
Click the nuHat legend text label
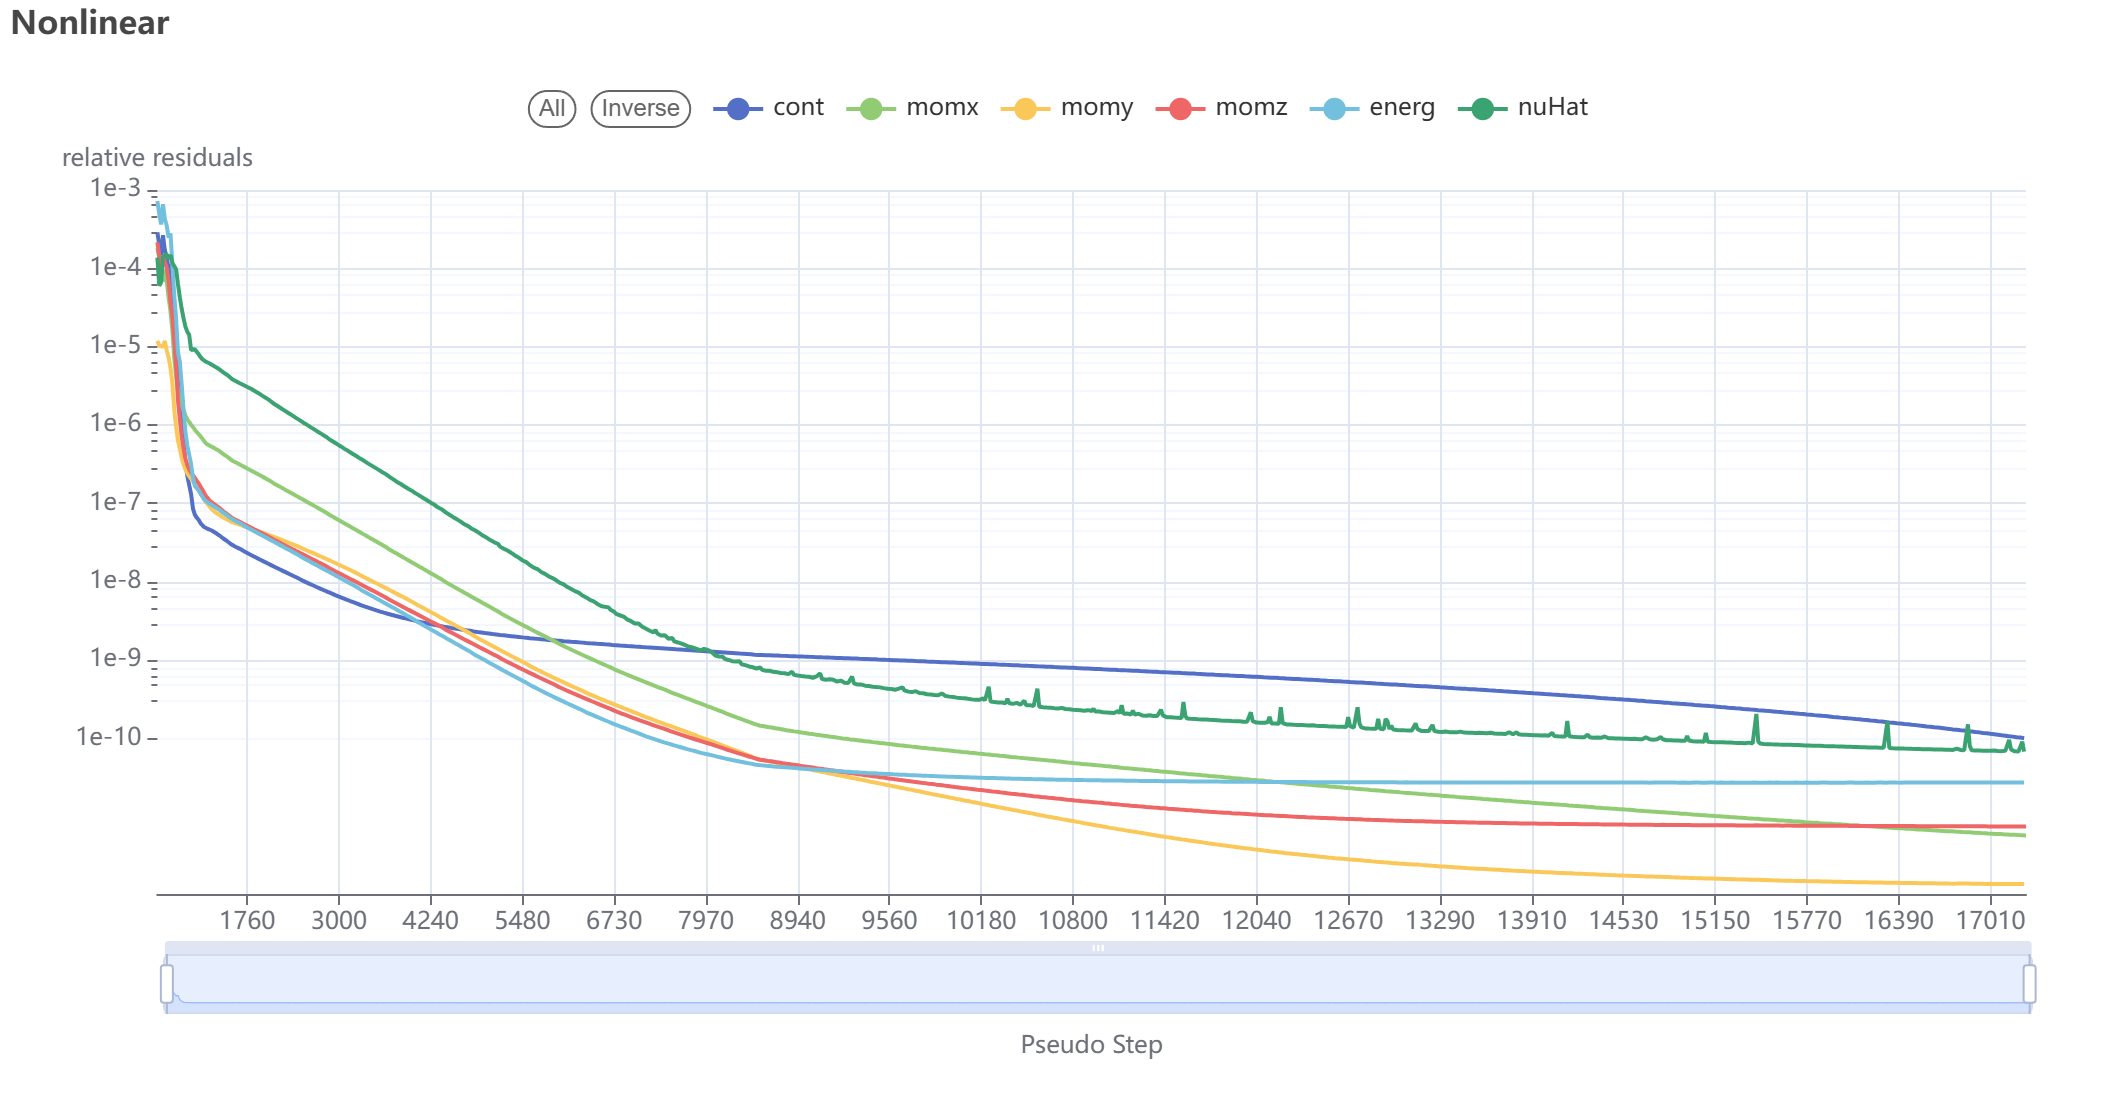tap(1552, 108)
